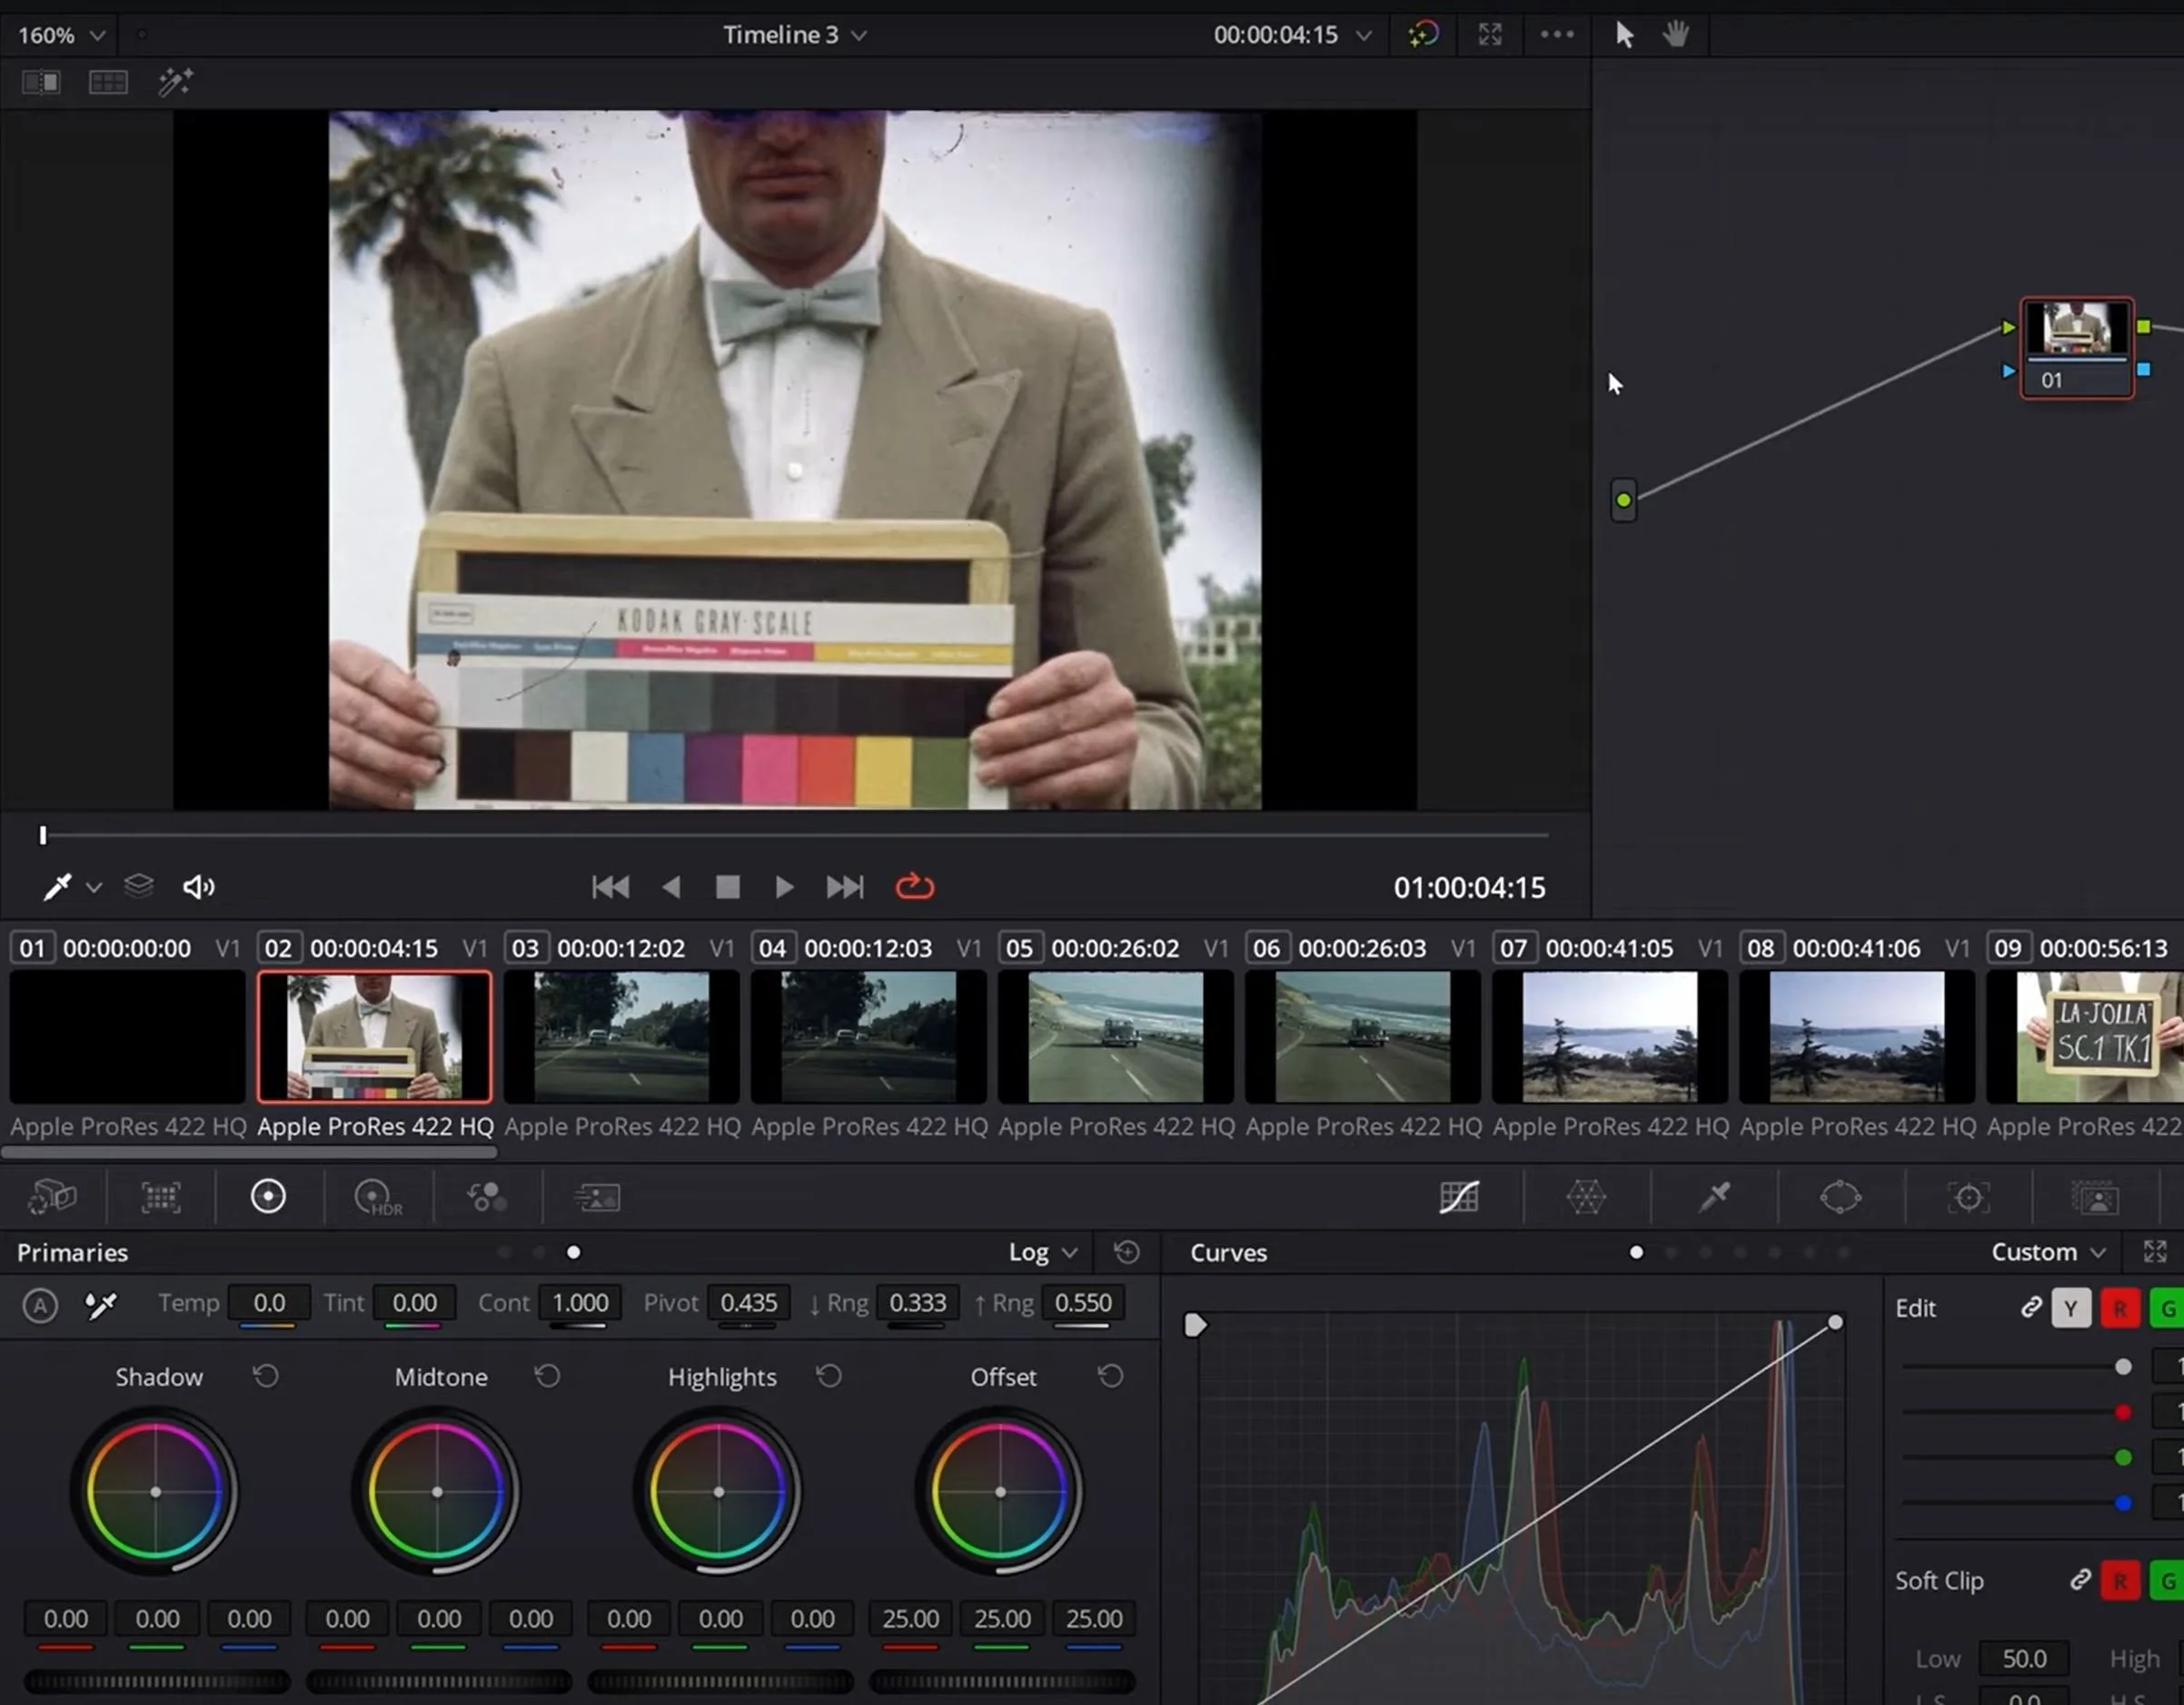Screen dimensions: 2184x1705
Task: Click the auto balance A button
Action: pos(40,1305)
